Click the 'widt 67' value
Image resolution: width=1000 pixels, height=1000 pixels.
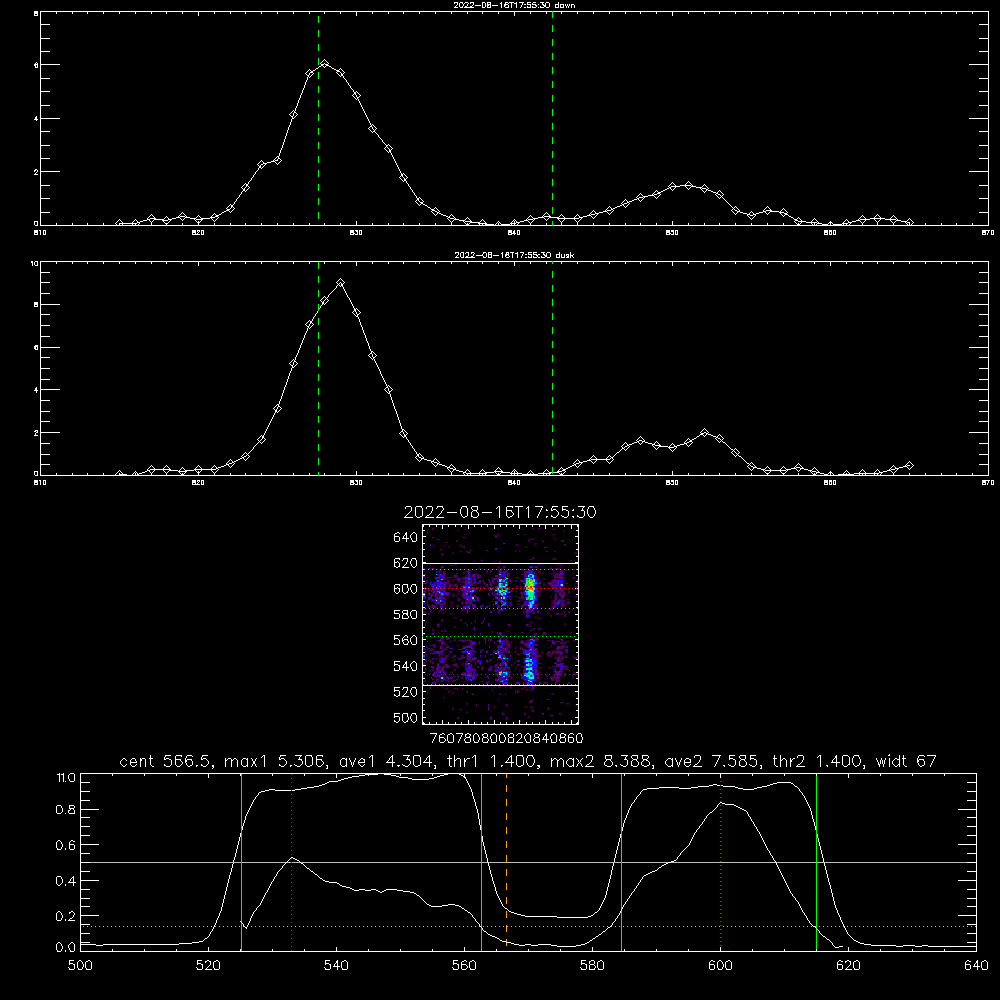pos(906,761)
